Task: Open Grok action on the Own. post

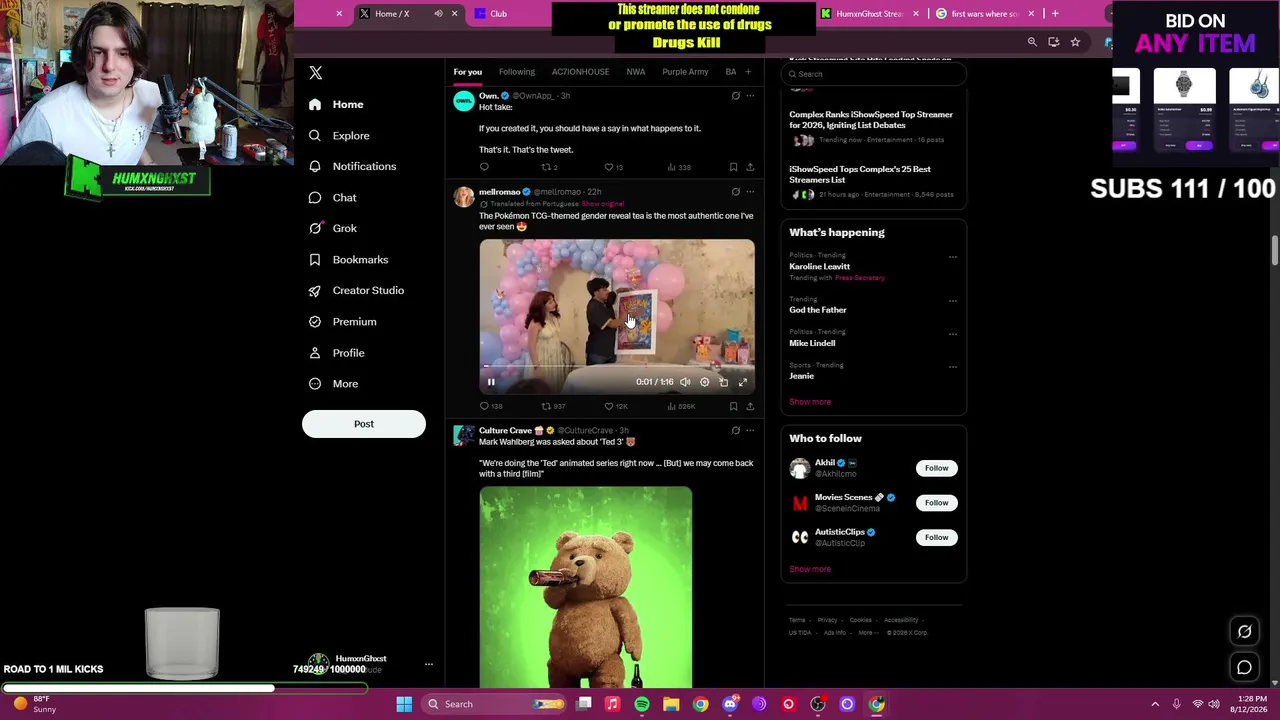Action: [x=735, y=96]
